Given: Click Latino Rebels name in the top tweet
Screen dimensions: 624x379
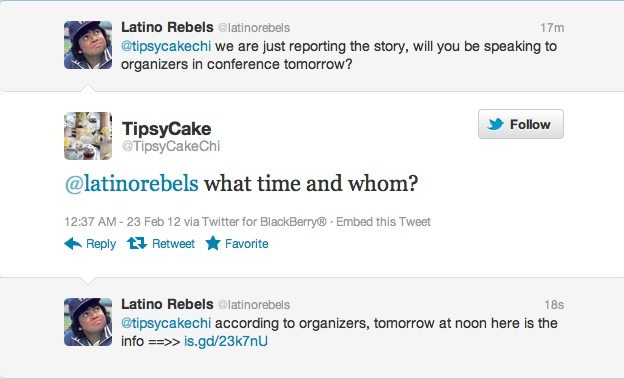Looking at the screenshot, I should pyautogui.click(x=167, y=27).
